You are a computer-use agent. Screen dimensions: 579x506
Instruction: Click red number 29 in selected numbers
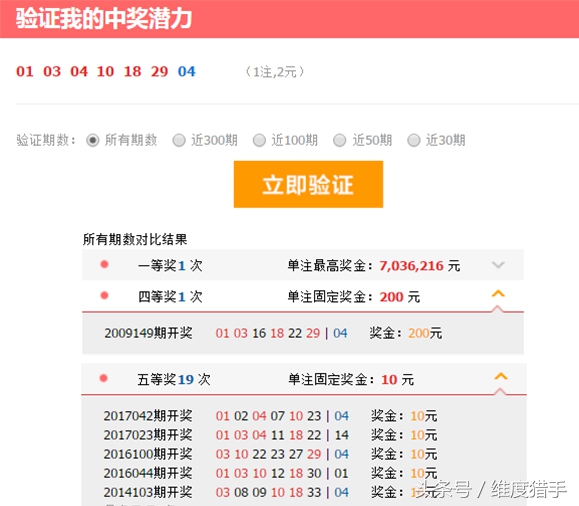point(160,71)
